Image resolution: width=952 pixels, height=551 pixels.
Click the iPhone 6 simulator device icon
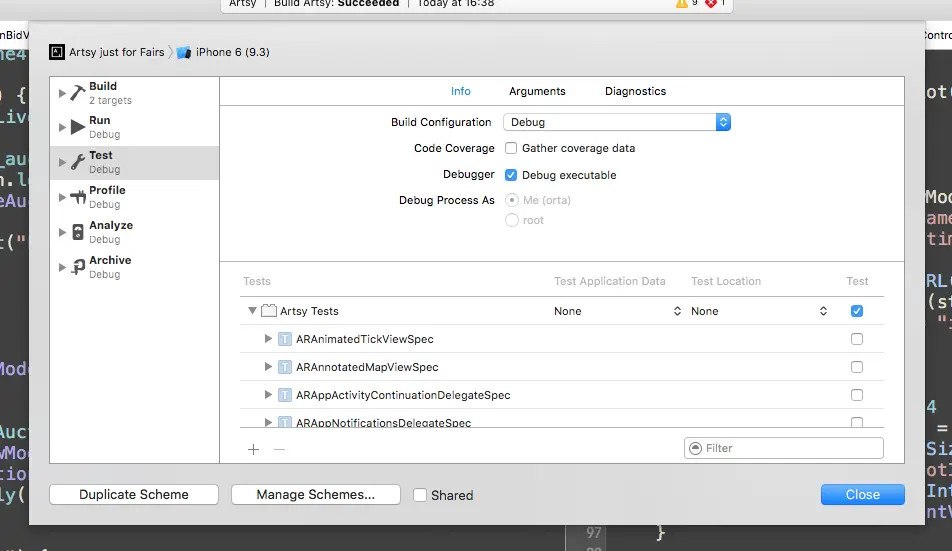click(184, 52)
